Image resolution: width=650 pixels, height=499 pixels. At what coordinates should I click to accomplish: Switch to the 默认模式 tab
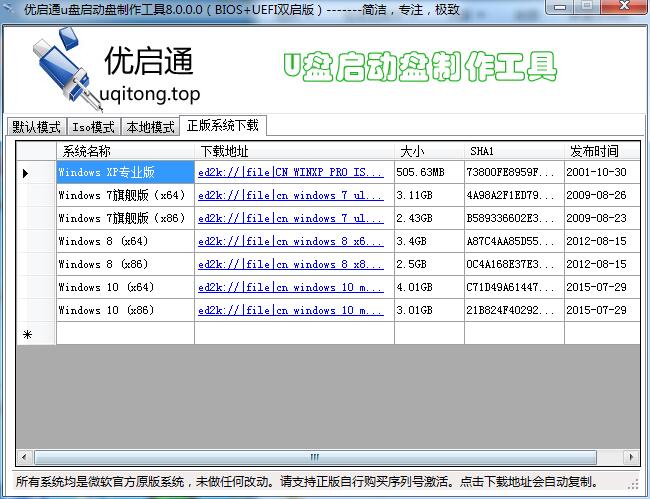coord(35,127)
